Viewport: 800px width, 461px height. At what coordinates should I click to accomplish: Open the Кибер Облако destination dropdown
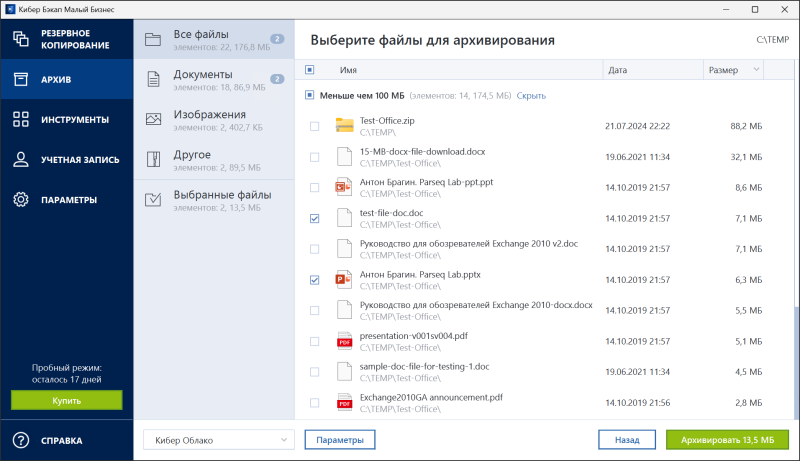[x=218, y=440]
